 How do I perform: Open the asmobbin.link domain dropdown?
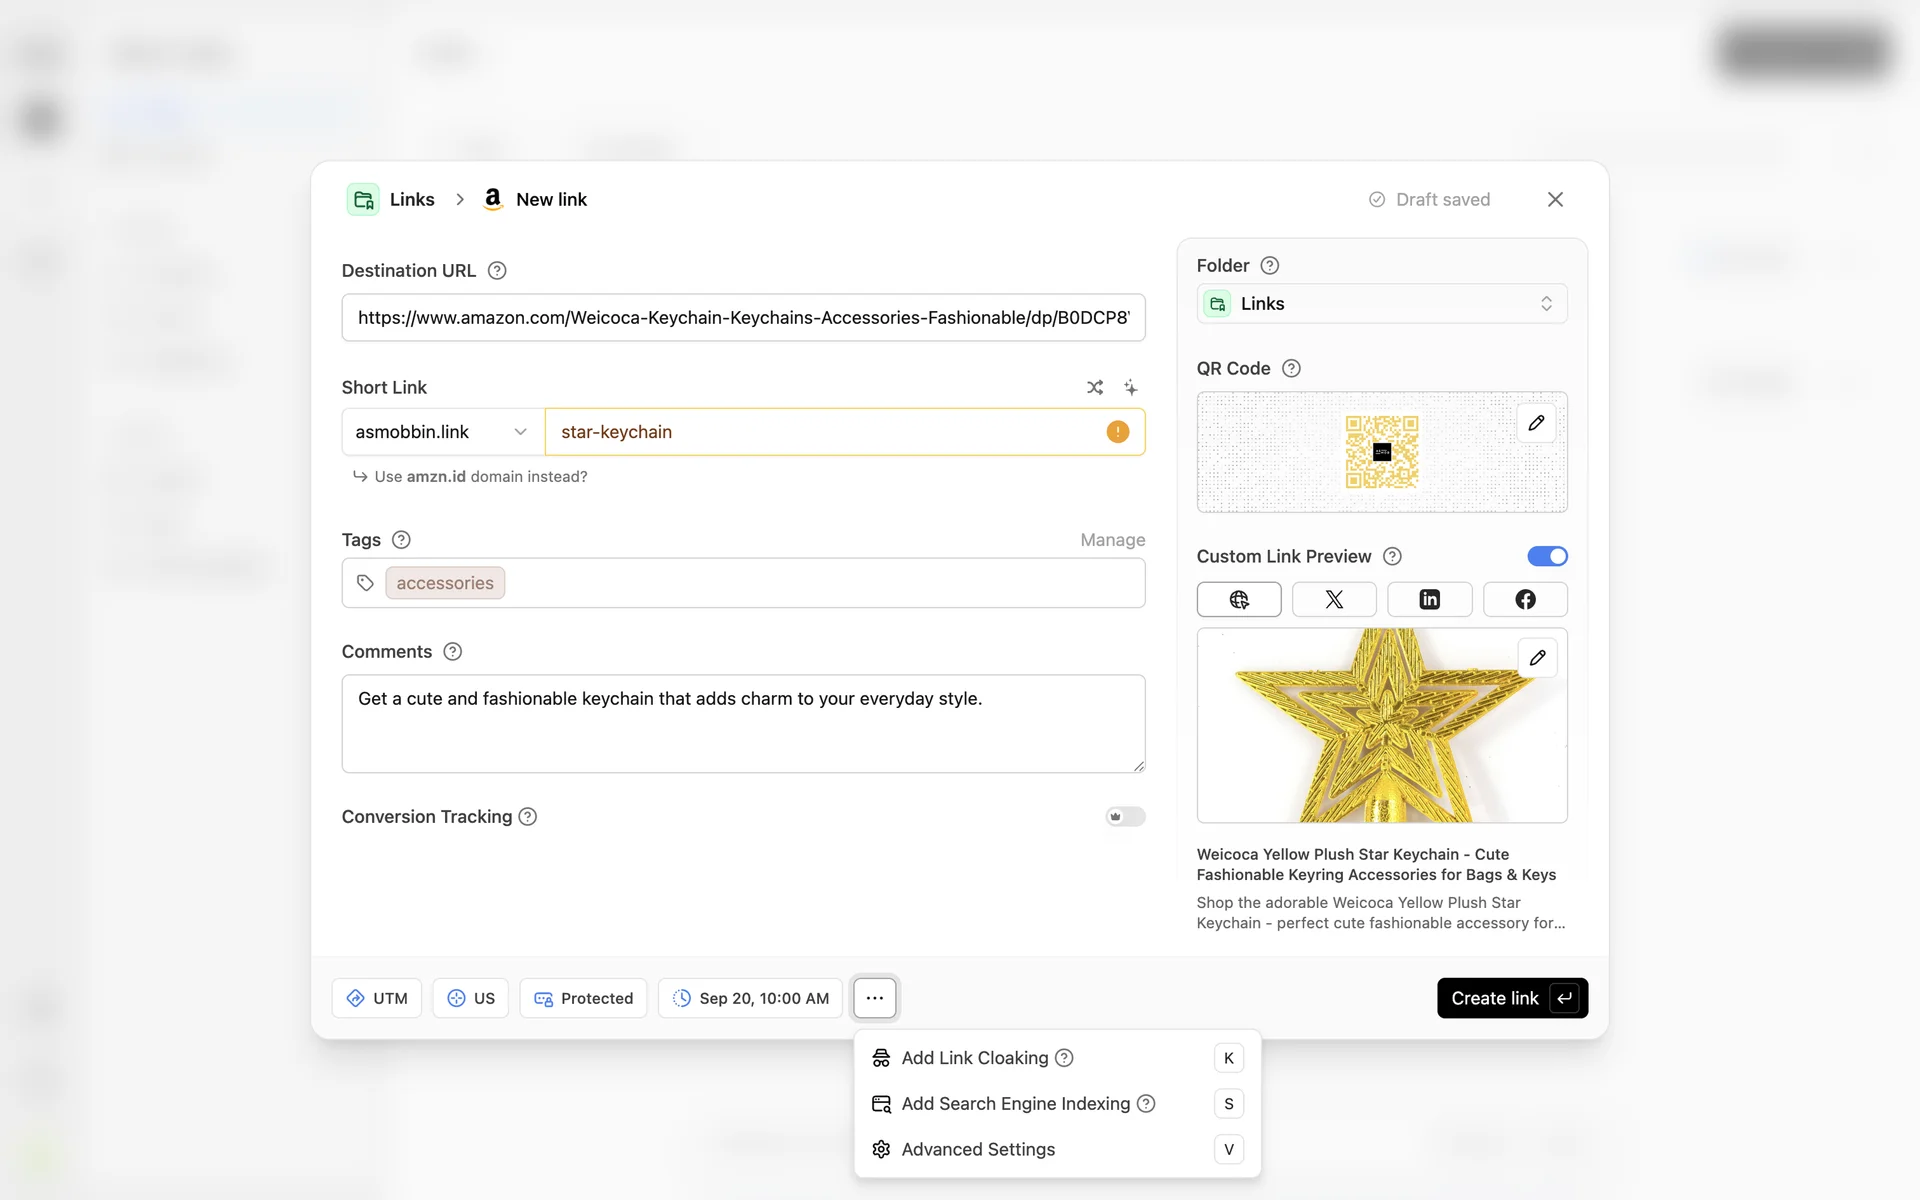point(442,432)
